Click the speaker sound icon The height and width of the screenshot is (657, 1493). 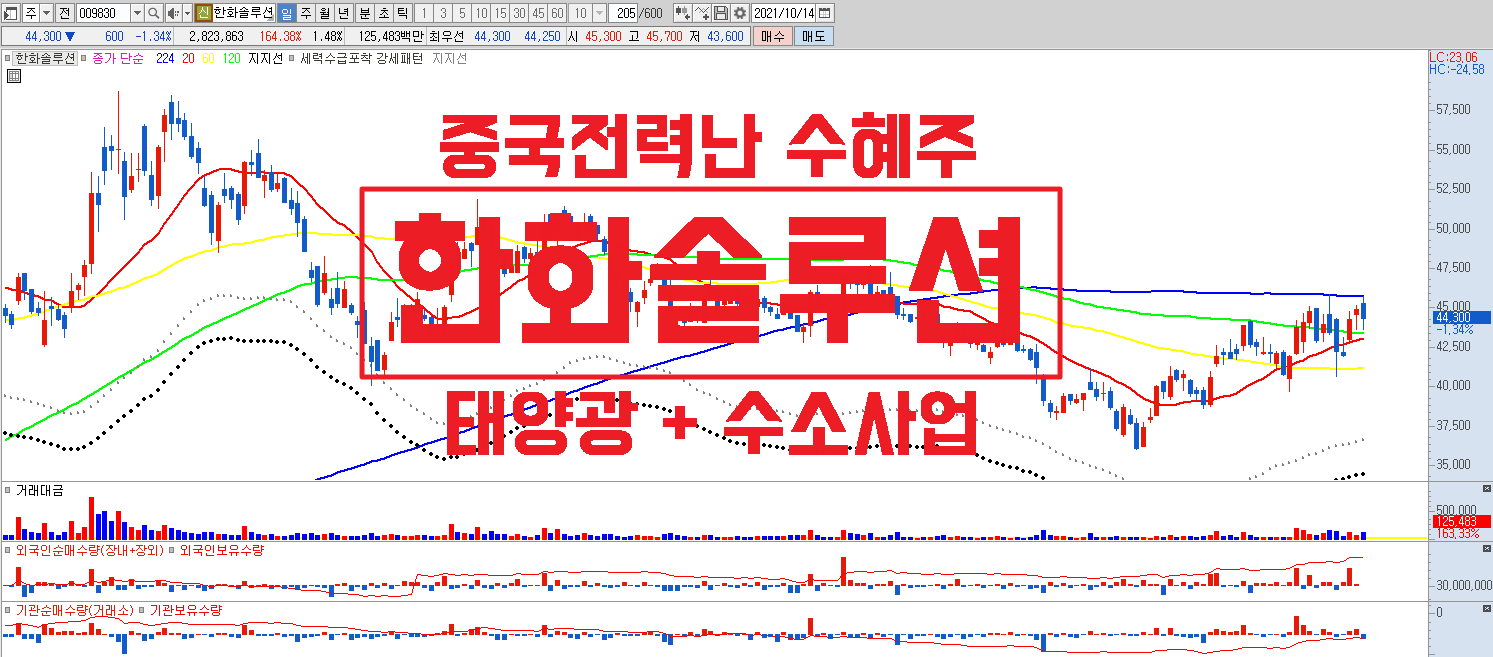172,13
